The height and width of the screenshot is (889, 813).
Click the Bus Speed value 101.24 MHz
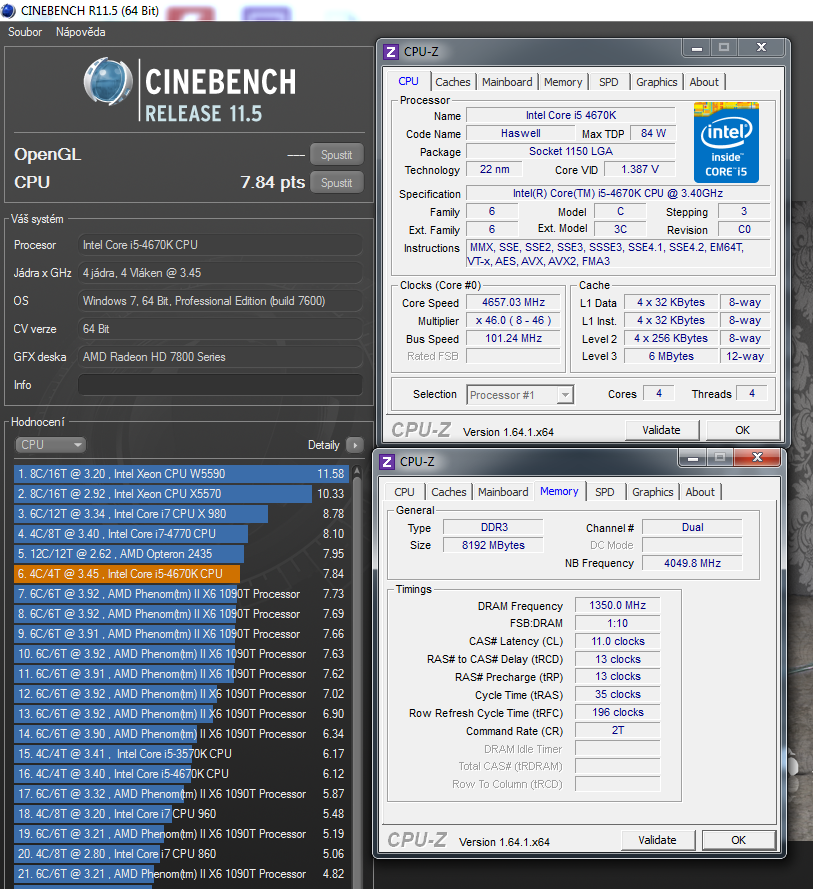pyautogui.click(x=513, y=338)
